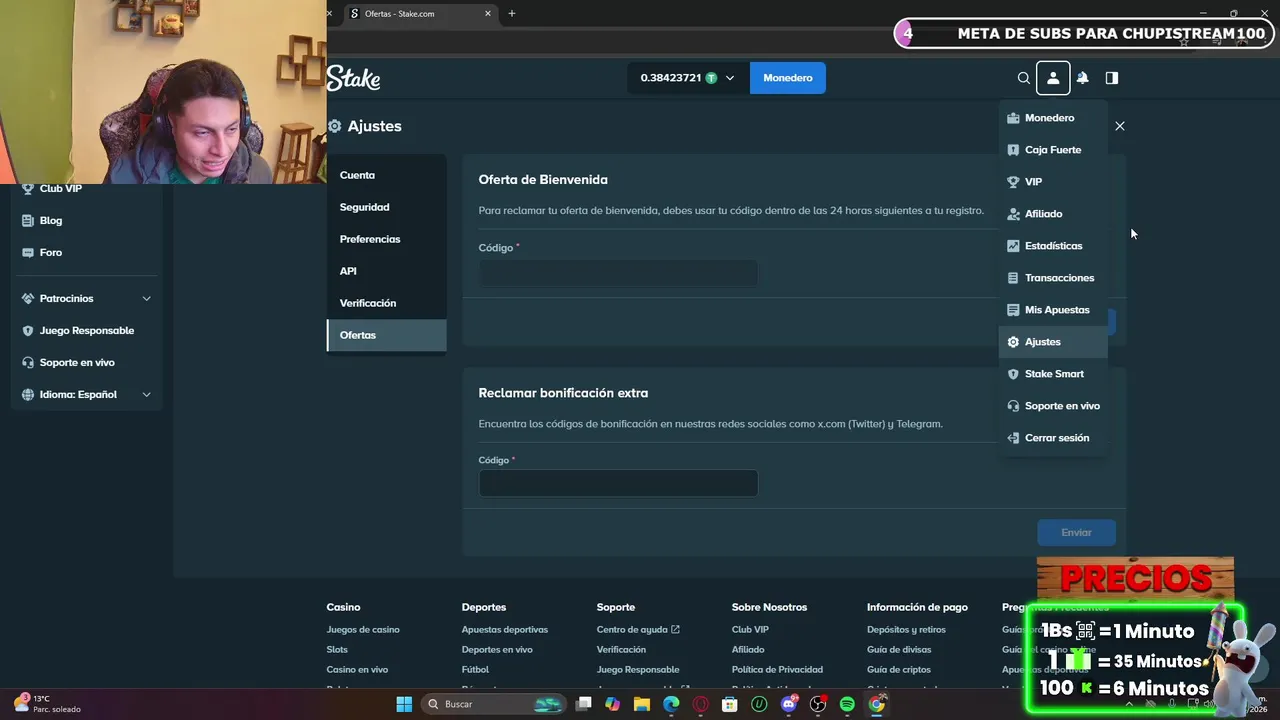This screenshot has height=720, width=1280.
Task: Click the Estadísticas chart icon
Action: pyautogui.click(x=1013, y=246)
